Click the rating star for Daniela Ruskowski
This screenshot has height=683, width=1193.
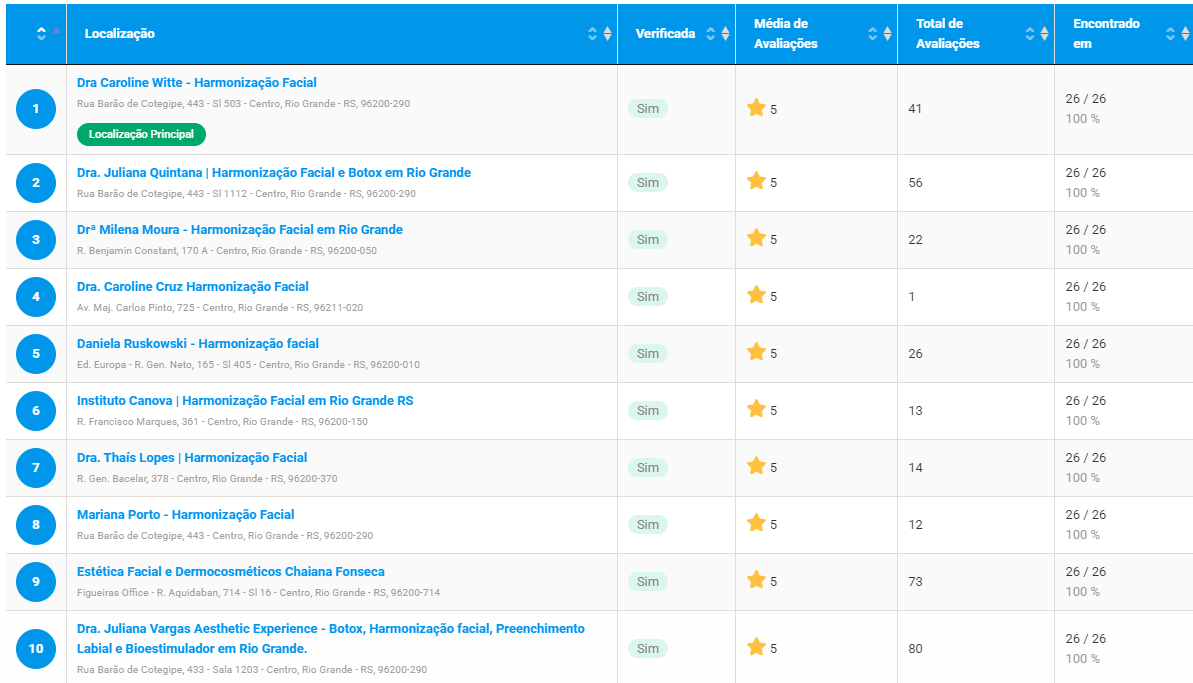pyautogui.click(x=756, y=352)
